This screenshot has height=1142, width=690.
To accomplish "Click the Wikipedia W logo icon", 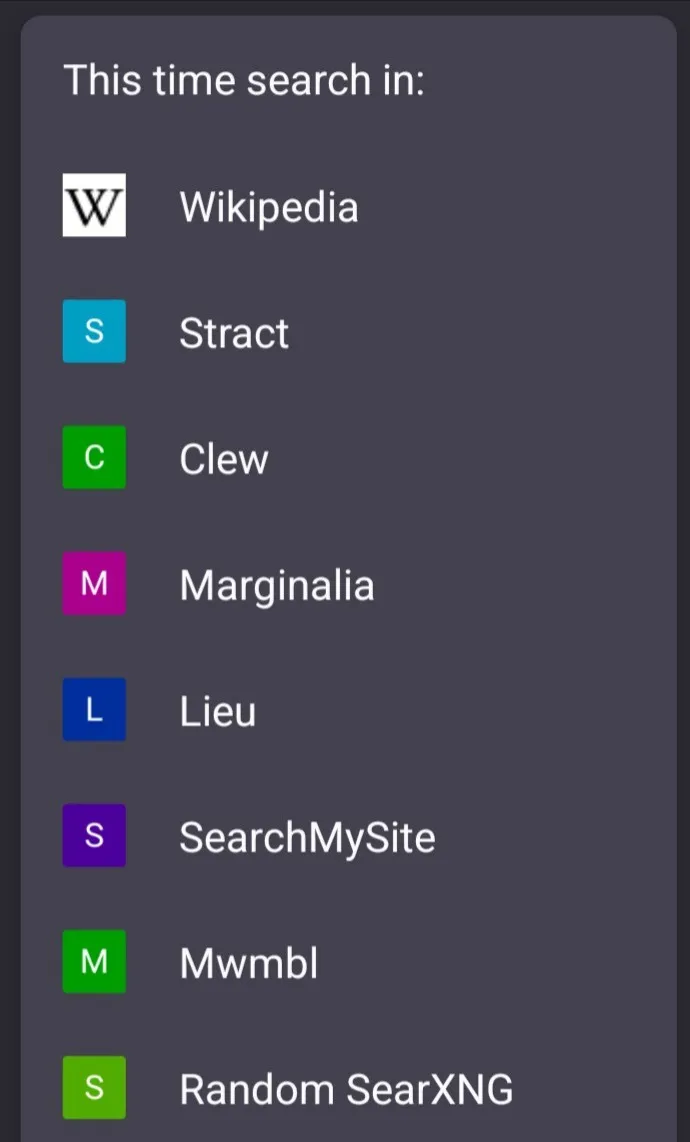I will [x=94, y=205].
